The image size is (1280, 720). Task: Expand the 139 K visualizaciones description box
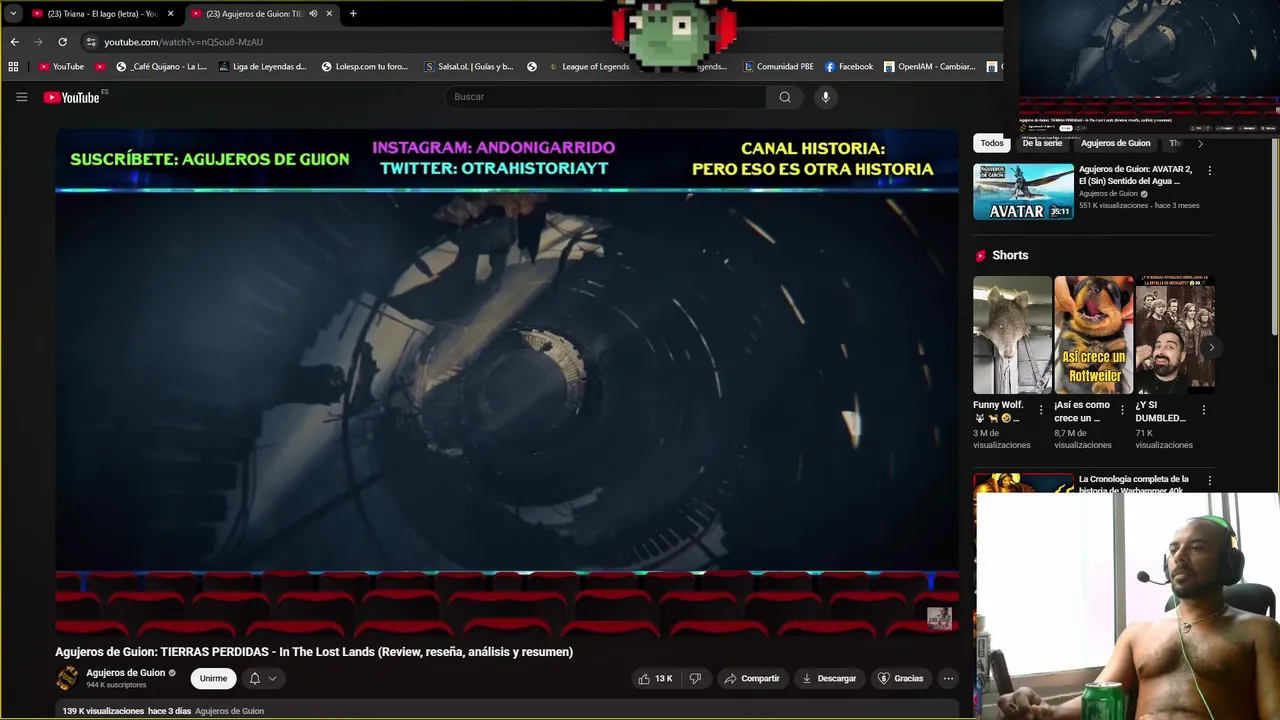(x=507, y=711)
